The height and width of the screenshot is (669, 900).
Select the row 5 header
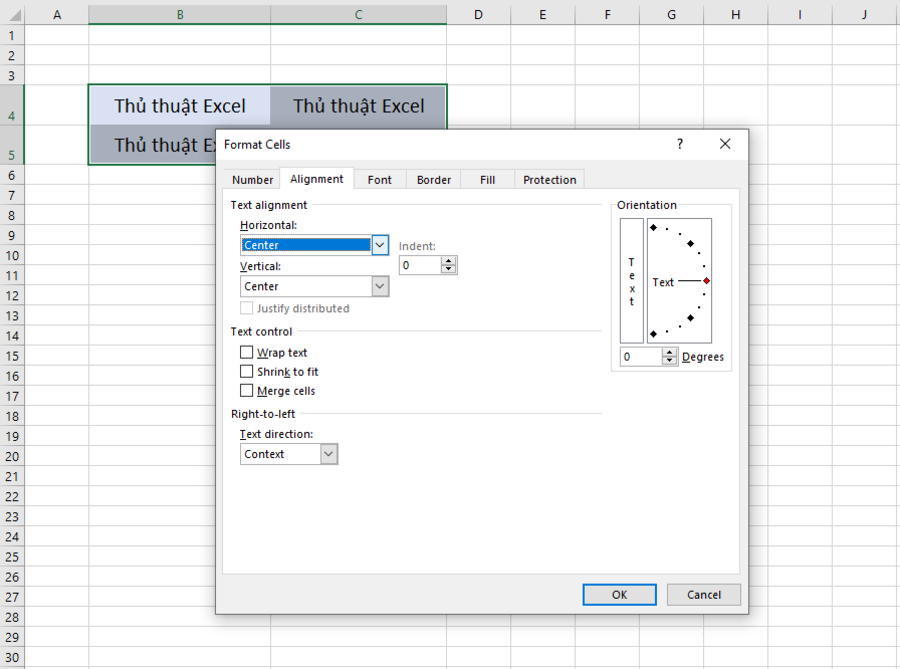point(12,145)
